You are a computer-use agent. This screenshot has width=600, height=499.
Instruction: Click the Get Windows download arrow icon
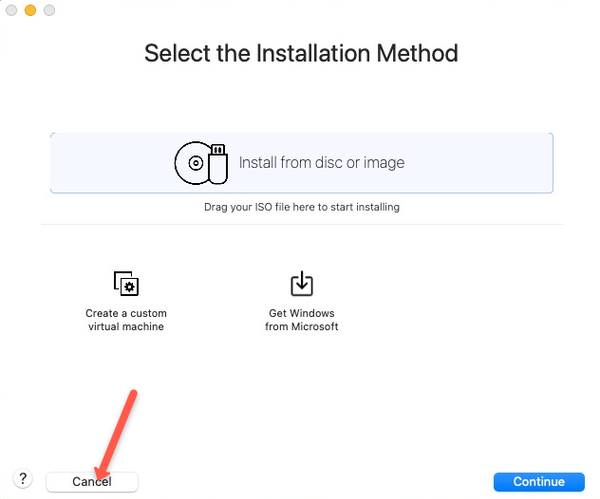click(302, 284)
